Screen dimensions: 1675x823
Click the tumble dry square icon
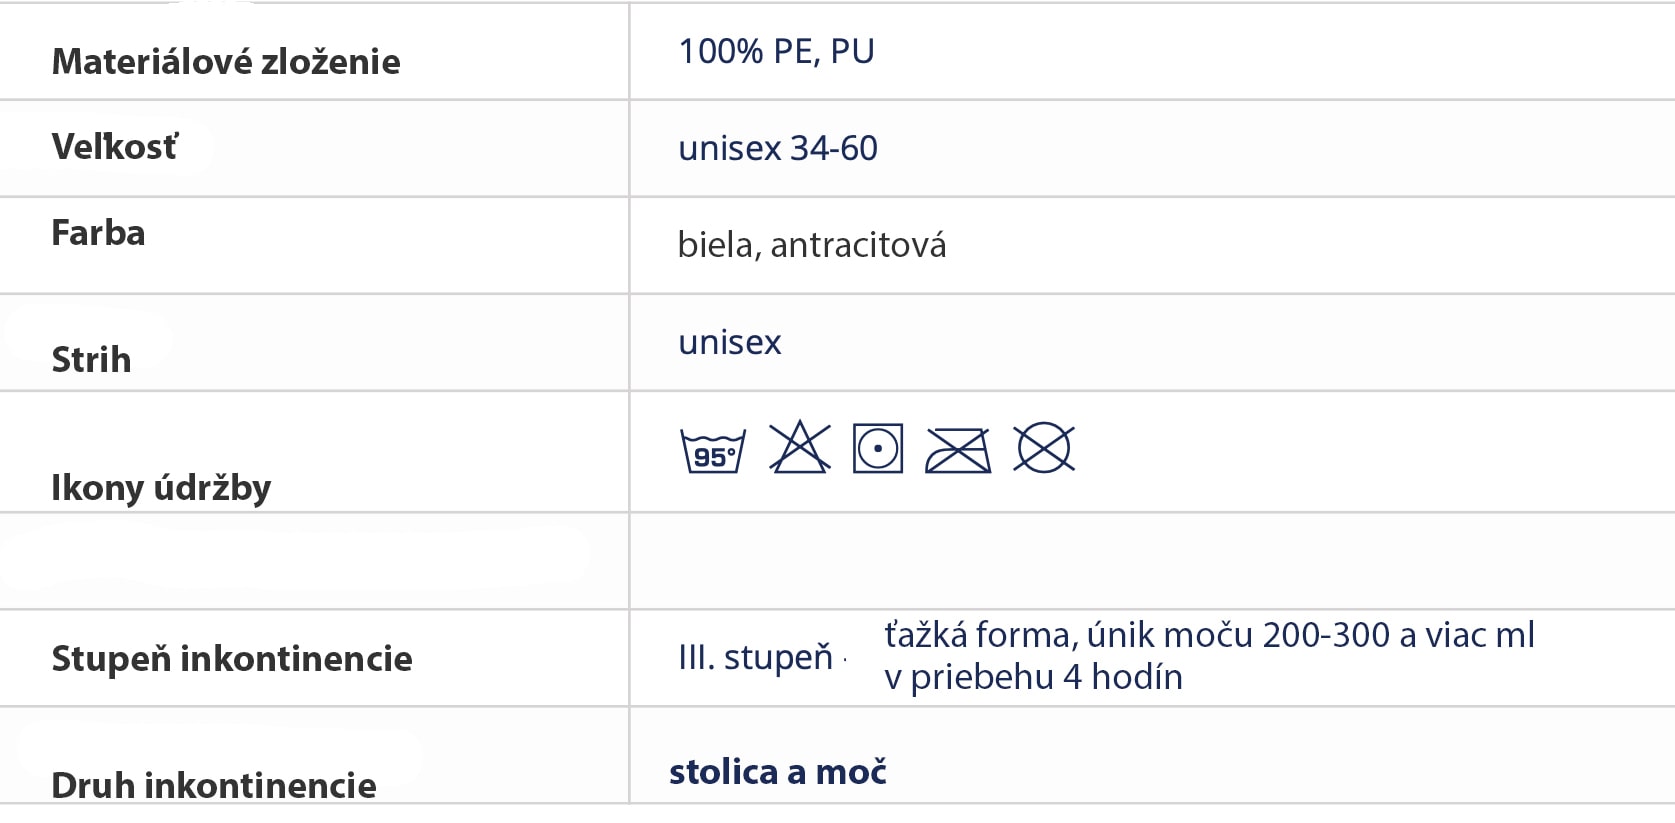[x=878, y=448]
